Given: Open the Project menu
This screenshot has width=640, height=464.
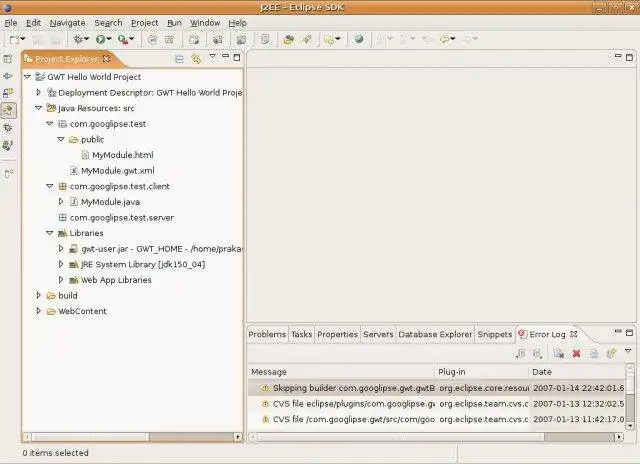Looking at the screenshot, I should 144,23.
